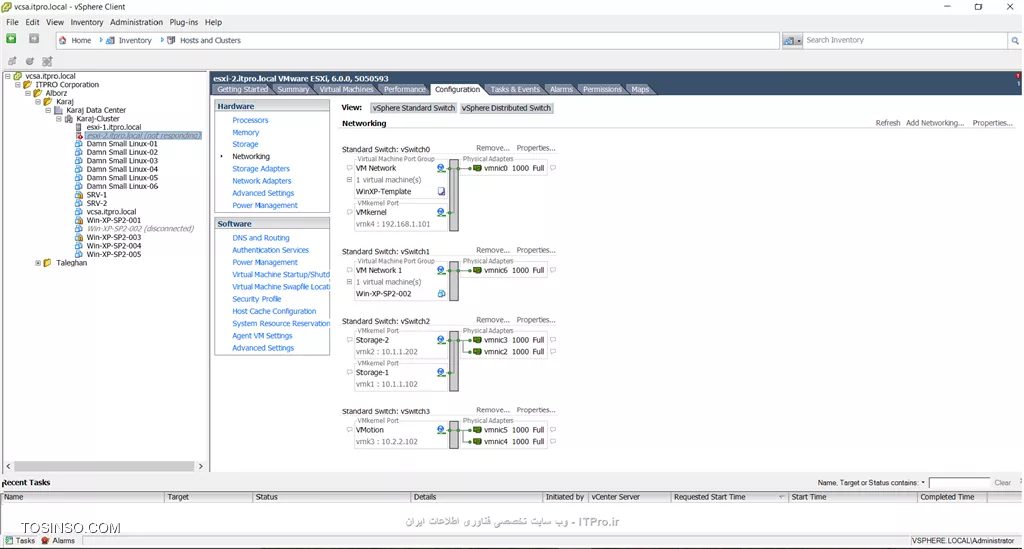This screenshot has width=1024, height=549.
Task: Switch to the Tasks & Events tab
Action: (515, 89)
